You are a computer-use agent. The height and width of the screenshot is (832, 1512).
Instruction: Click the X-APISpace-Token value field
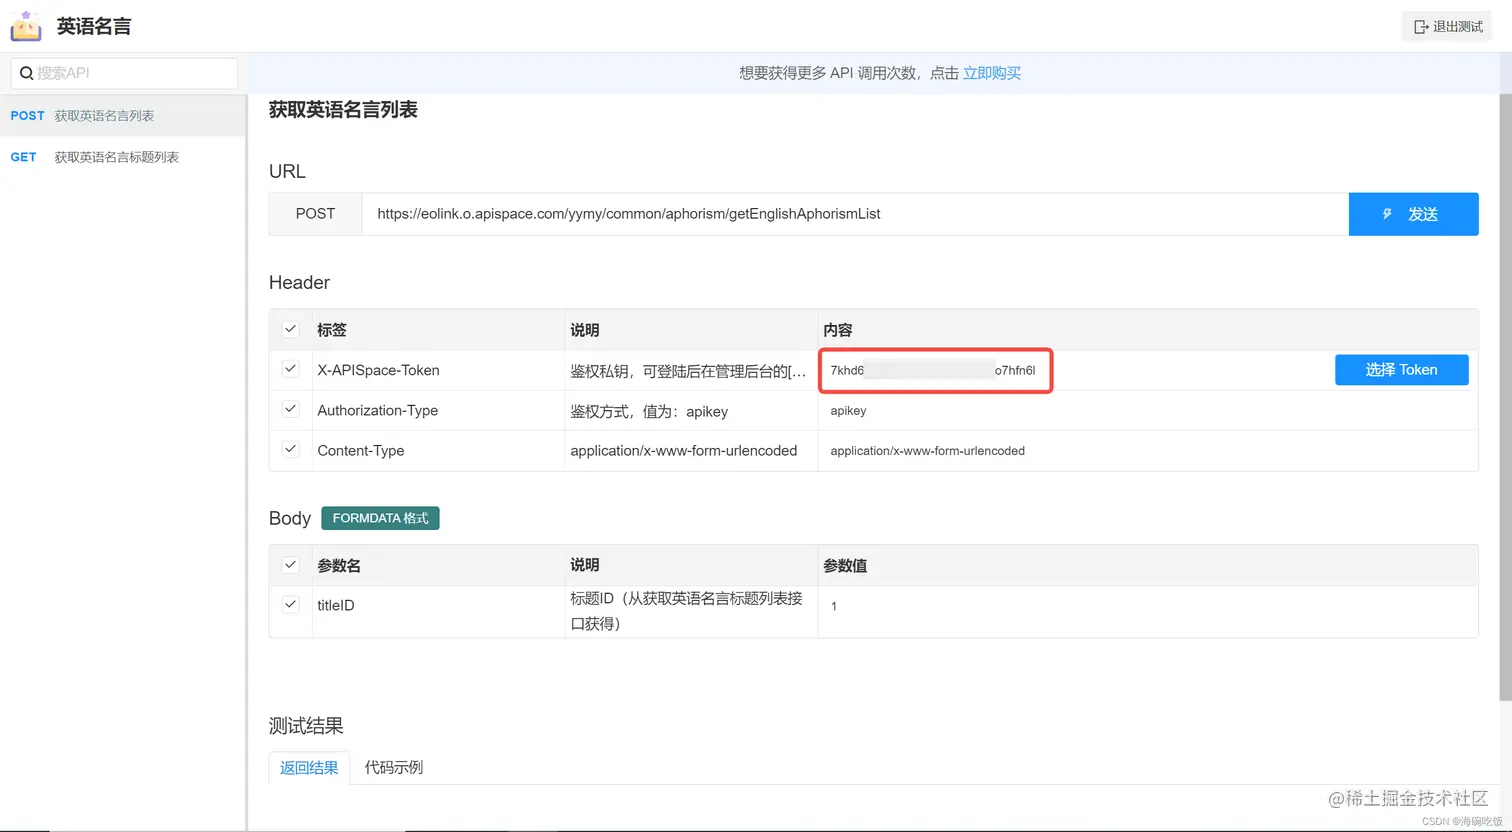934,370
